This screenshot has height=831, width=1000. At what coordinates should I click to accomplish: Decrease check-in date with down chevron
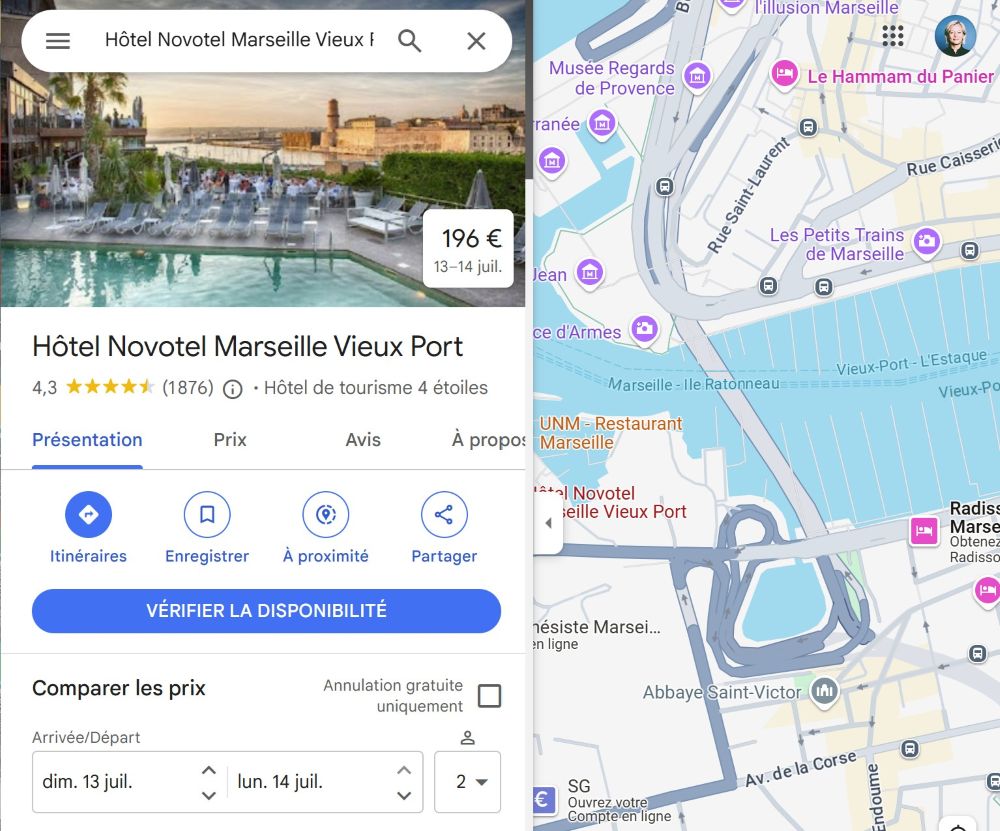coord(209,795)
